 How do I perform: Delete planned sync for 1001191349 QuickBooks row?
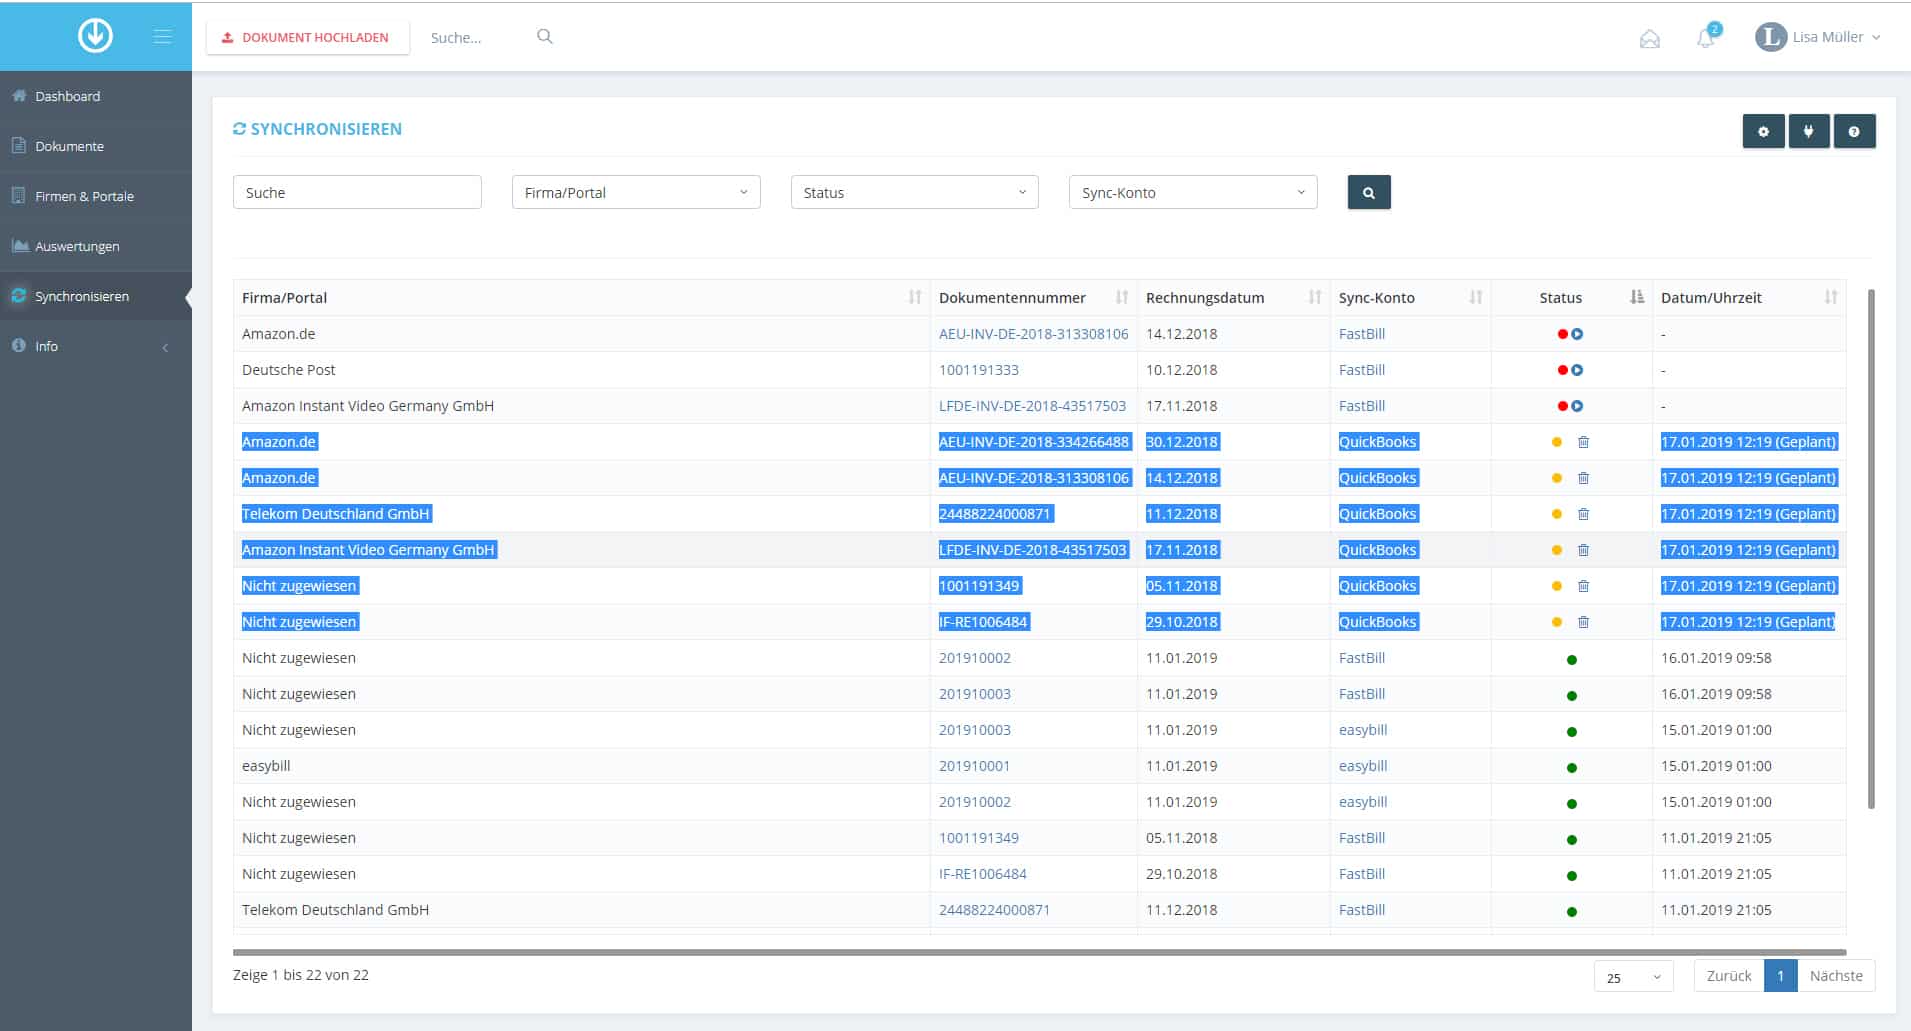(1583, 586)
